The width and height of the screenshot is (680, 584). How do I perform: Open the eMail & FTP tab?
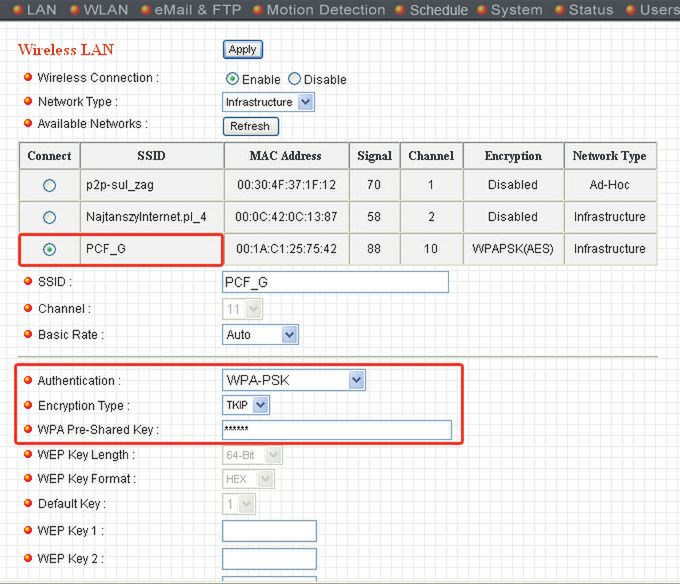tap(191, 10)
